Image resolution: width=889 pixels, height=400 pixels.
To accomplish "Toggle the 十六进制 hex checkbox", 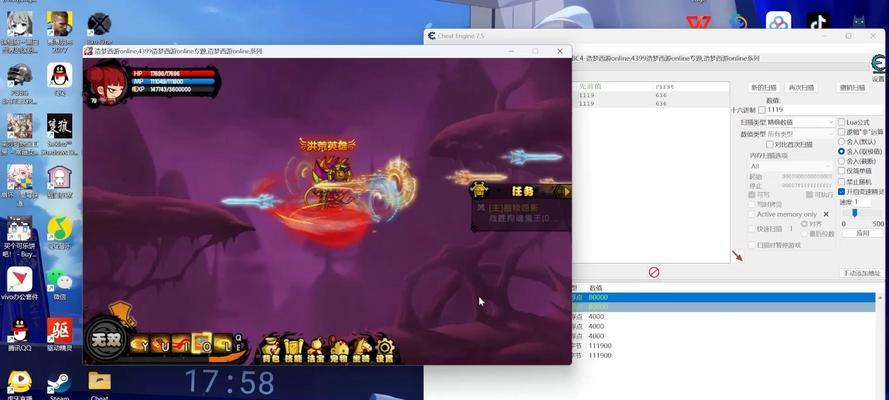I will tap(762, 110).
